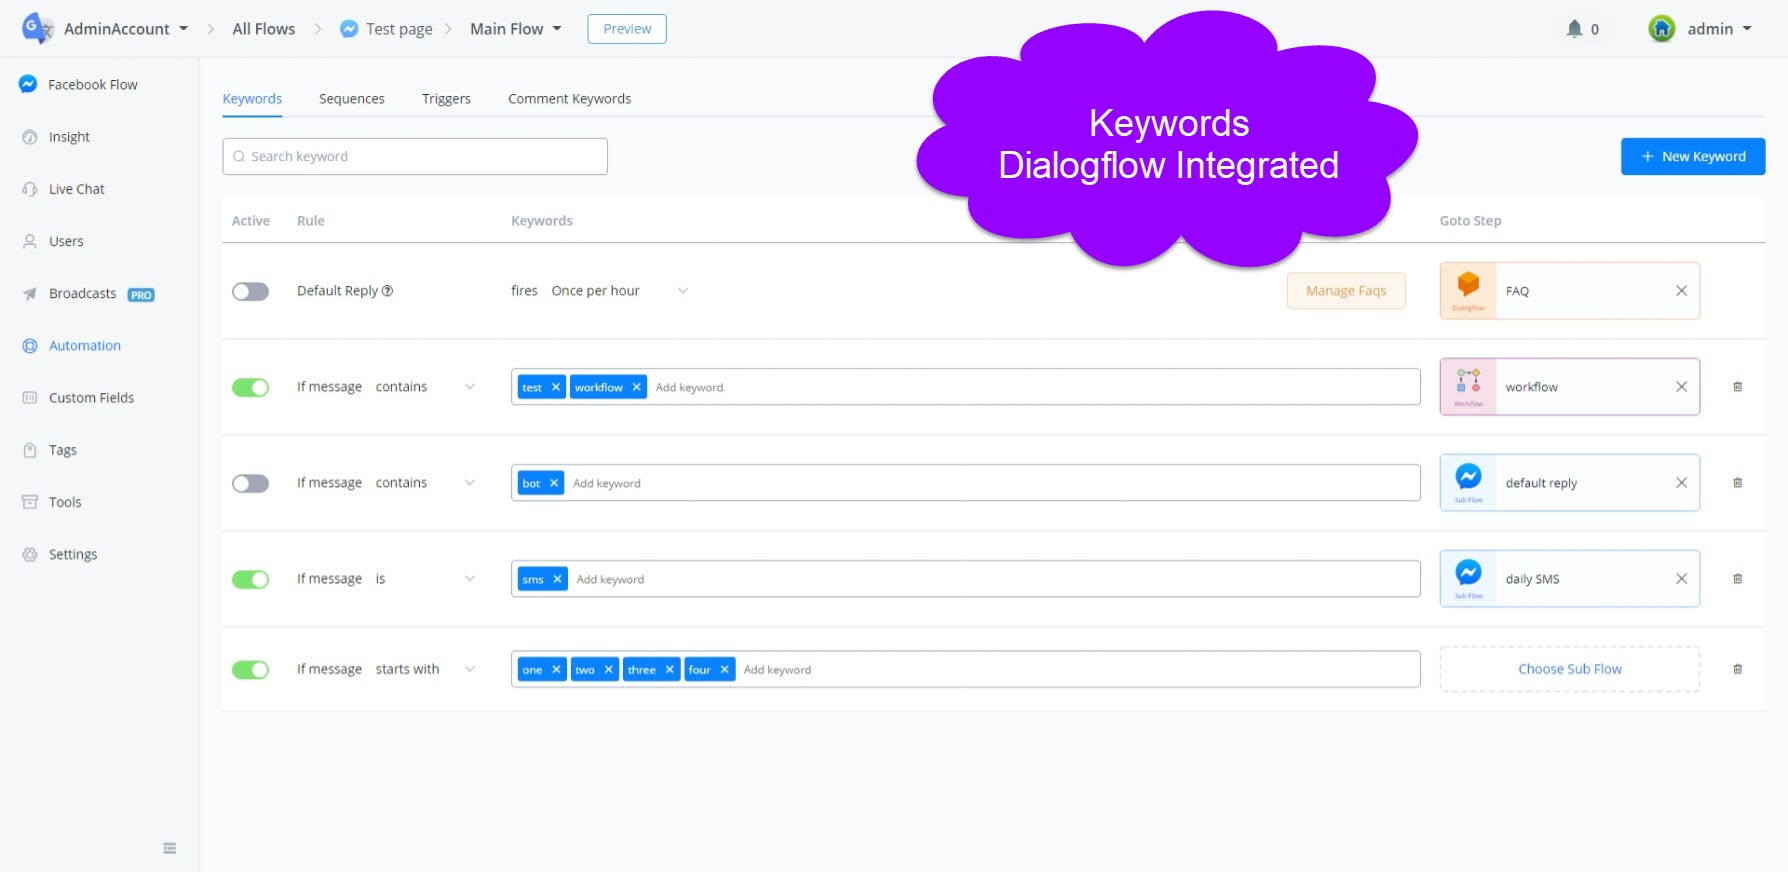Collapse the sidebar with the hamburger icon

pyautogui.click(x=169, y=848)
